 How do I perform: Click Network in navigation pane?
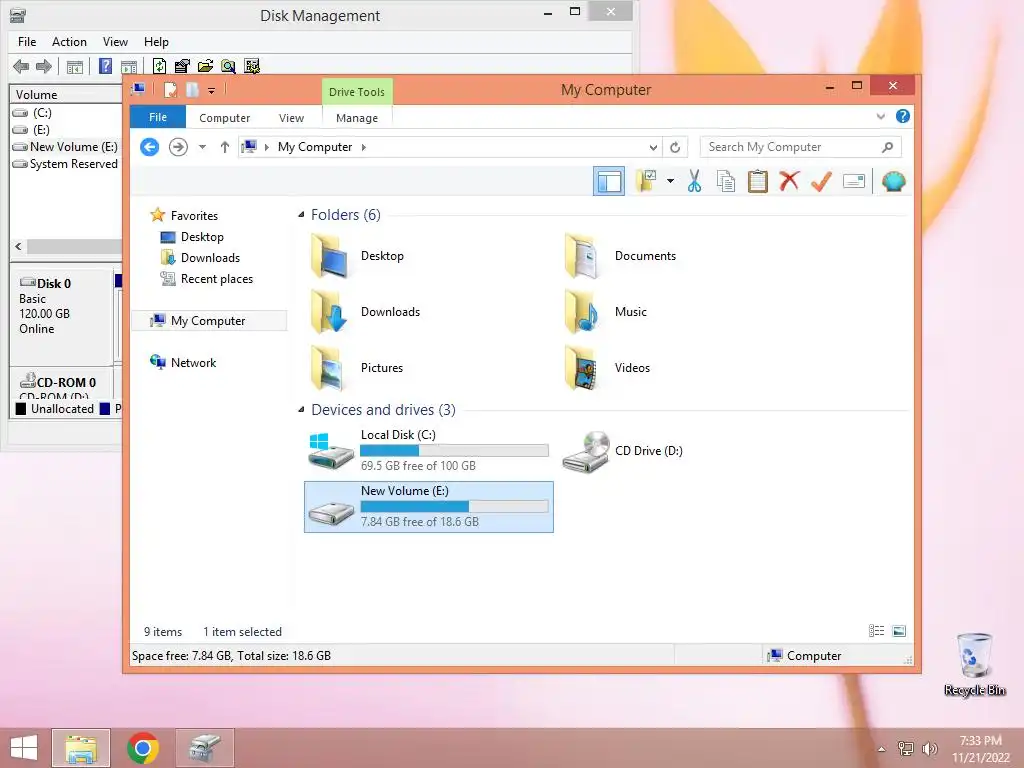193,362
